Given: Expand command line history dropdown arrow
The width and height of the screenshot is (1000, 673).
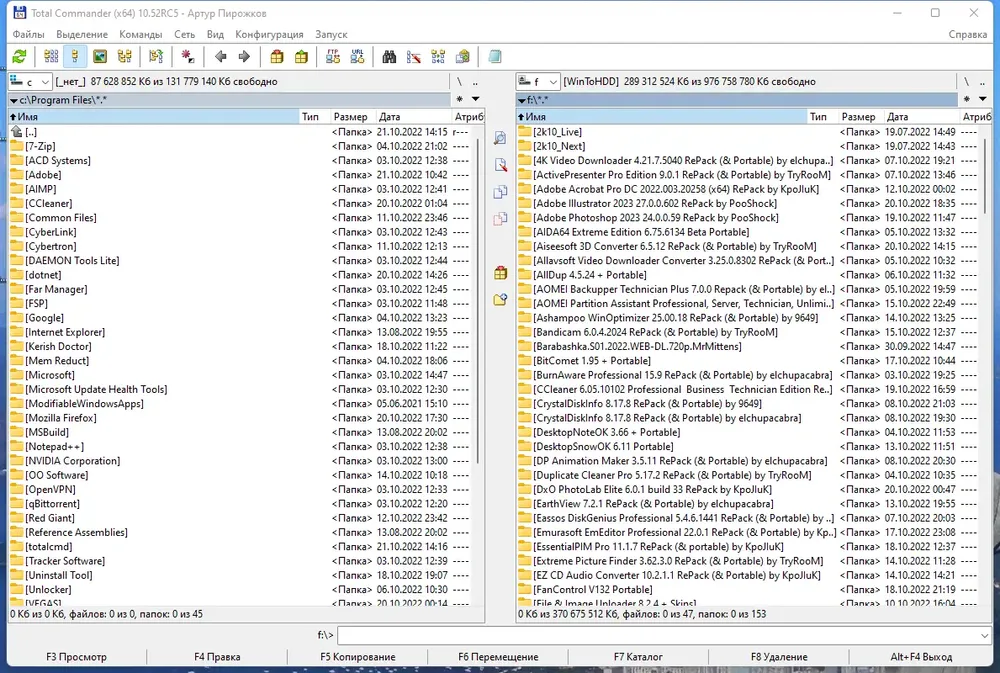Looking at the screenshot, I should (x=984, y=635).
